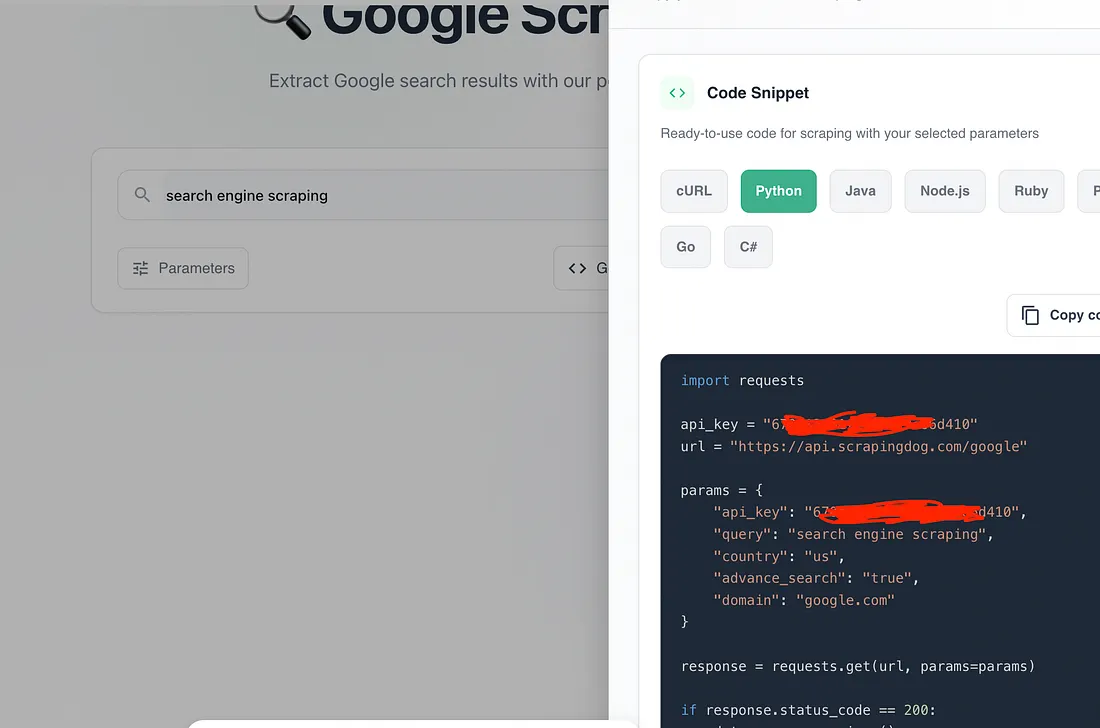Switch to the cURL code tab
The width and height of the screenshot is (1100, 728).
click(x=694, y=191)
